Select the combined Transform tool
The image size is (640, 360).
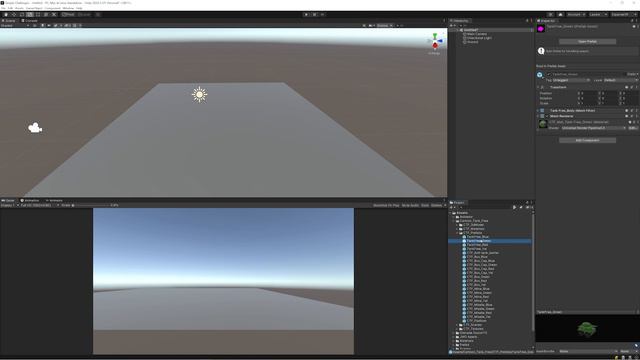[46, 15]
